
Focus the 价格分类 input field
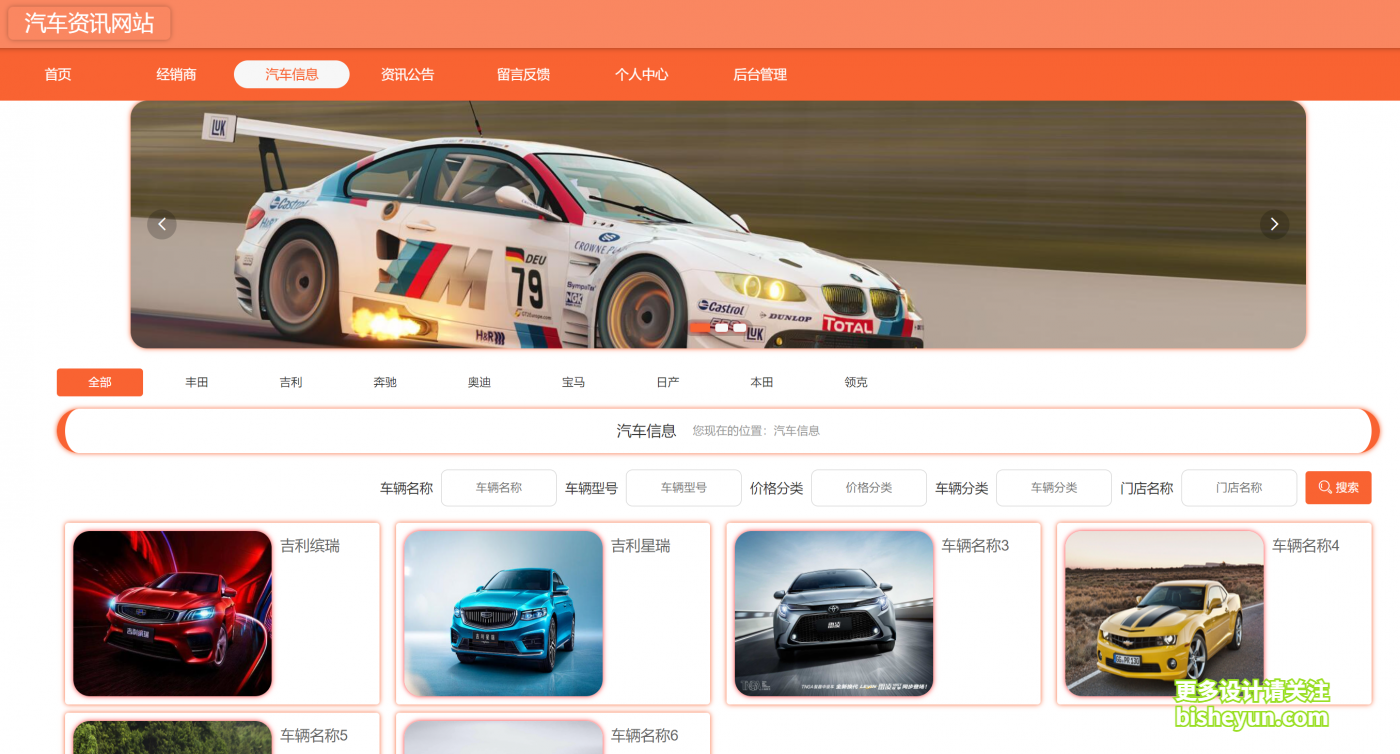(869, 488)
